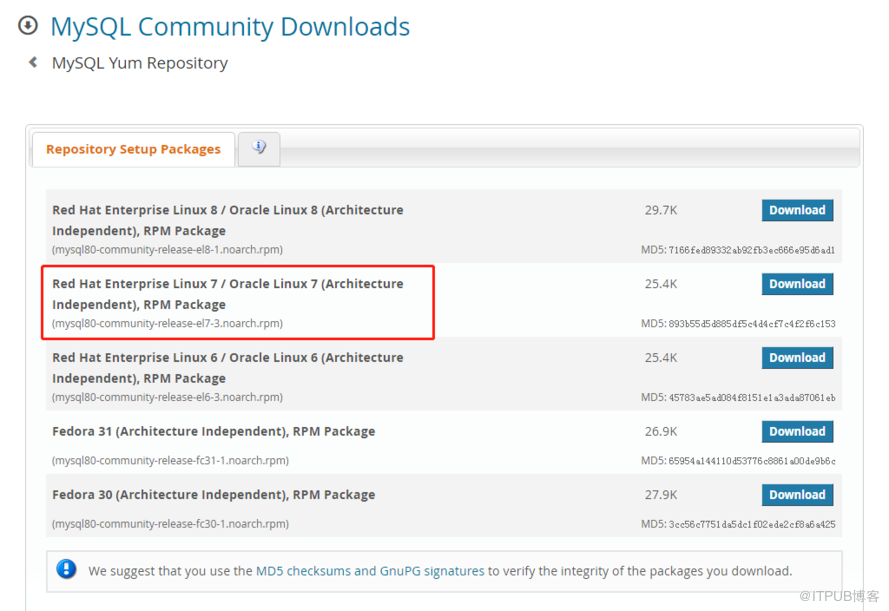Click the 27.9K file size value
The image size is (889, 611).
pos(661,495)
